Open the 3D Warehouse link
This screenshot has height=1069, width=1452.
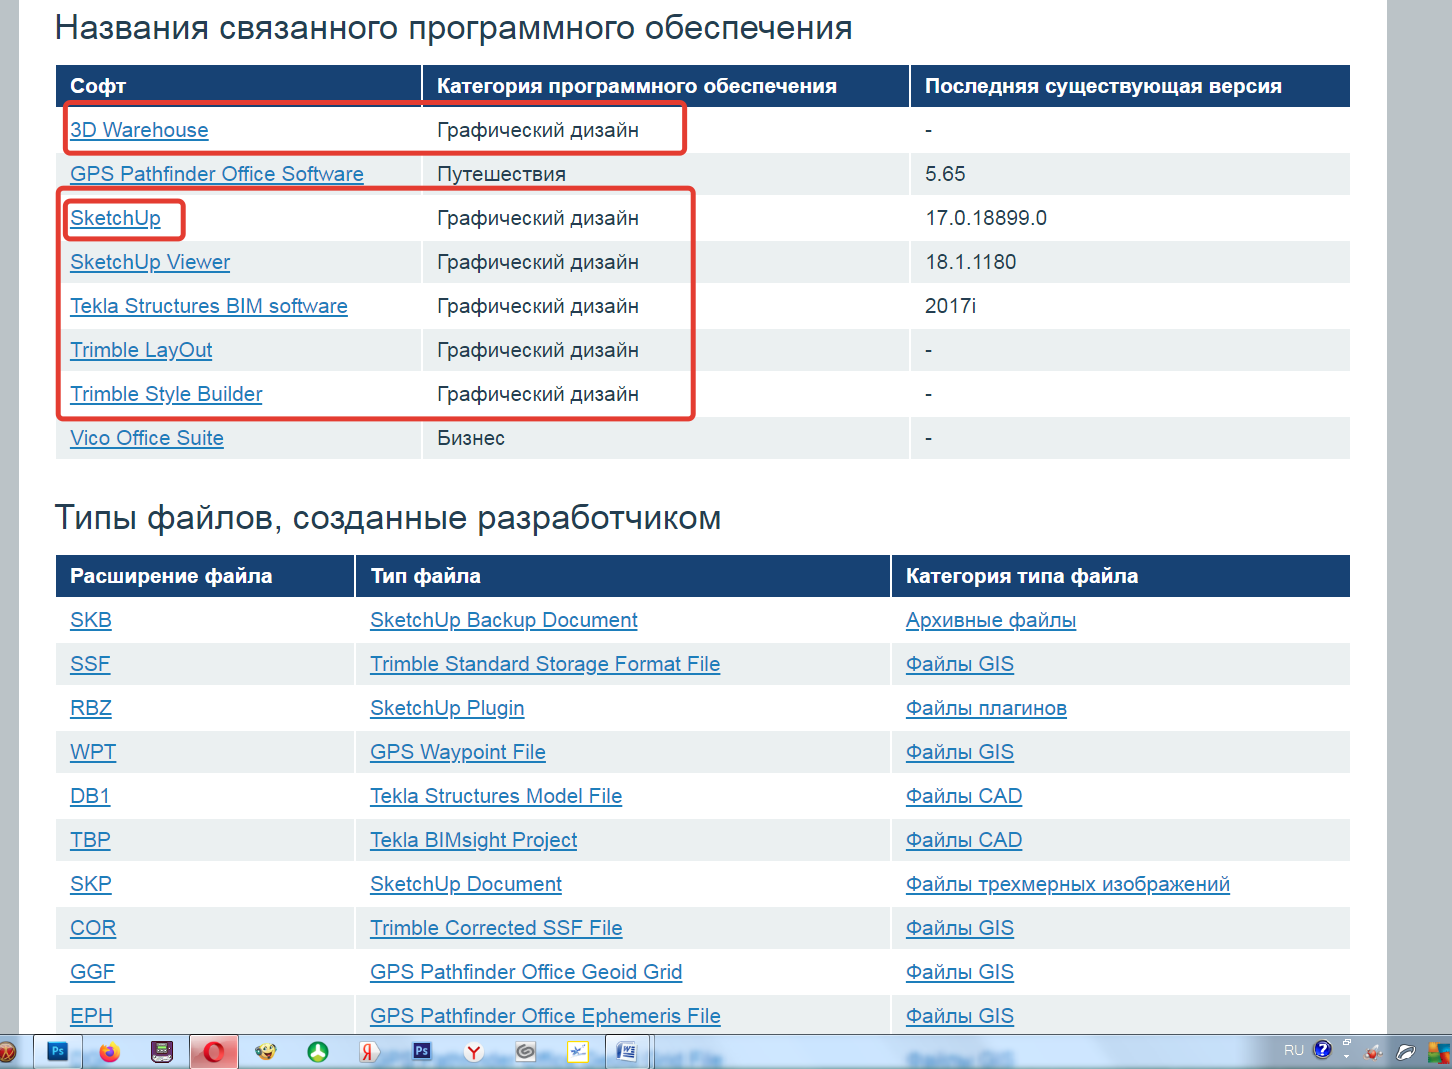[139, 130]
